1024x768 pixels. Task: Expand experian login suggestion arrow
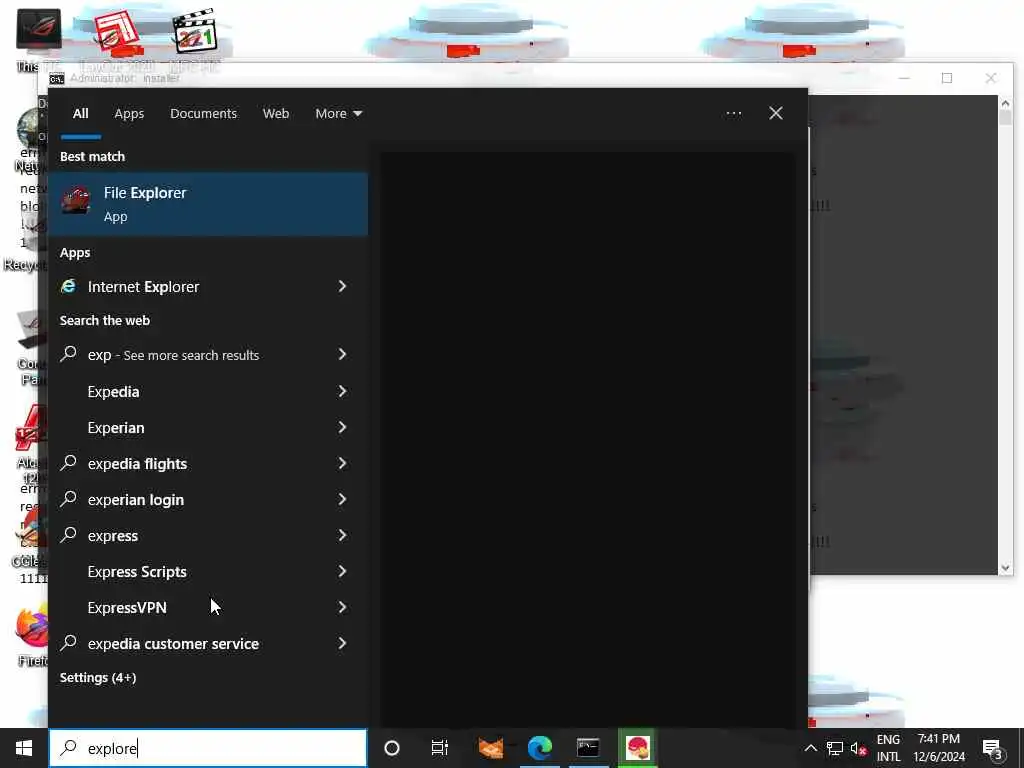(342, 499)
